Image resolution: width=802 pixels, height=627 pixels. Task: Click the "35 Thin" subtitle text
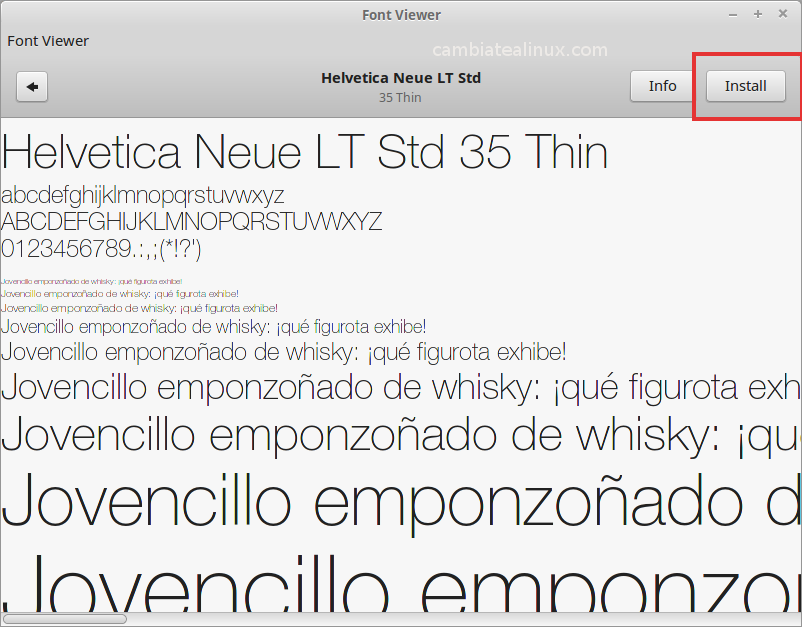(x=400, y=97)
